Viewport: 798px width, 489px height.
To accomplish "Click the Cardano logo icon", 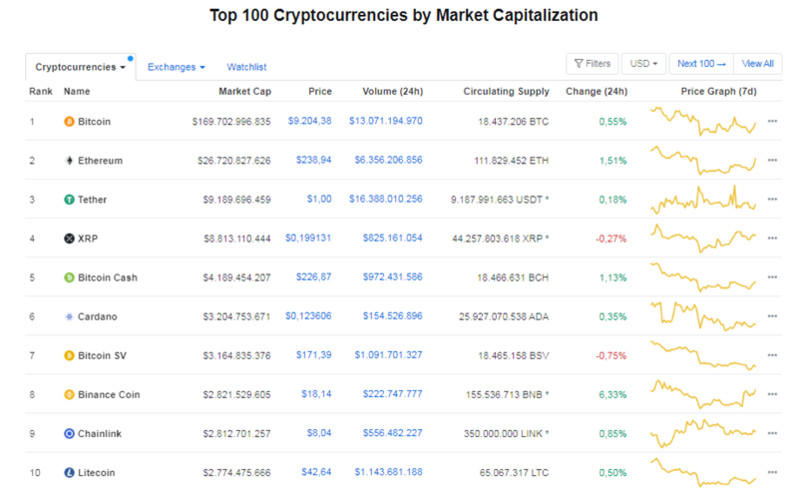I will [x=69, y=316].
